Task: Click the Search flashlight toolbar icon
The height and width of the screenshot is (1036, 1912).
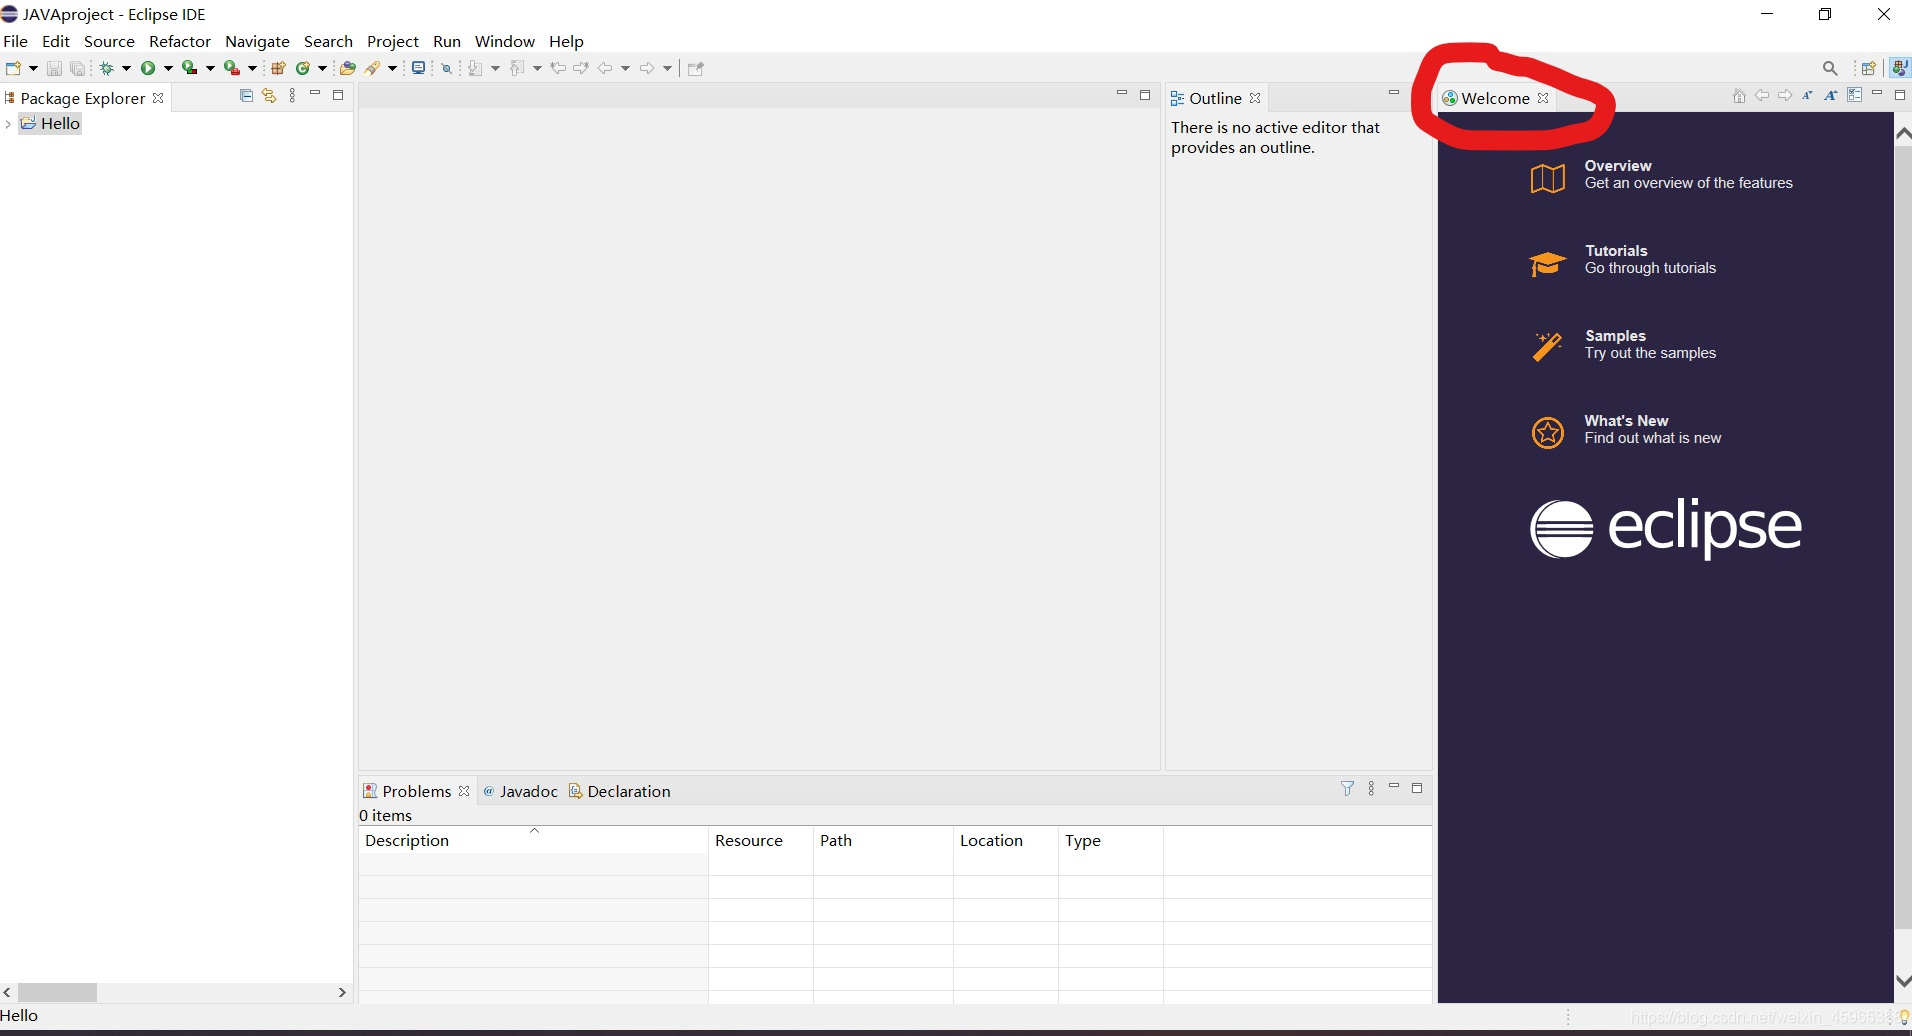Action: [x=372, y=68]
